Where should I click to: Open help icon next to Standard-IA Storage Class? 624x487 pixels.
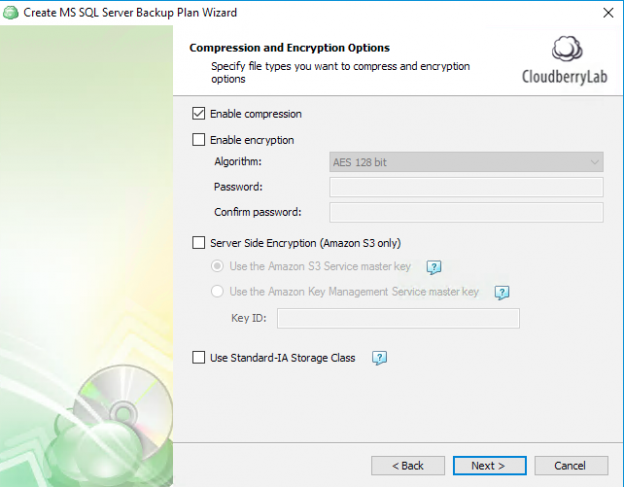(x=379, y=358)
